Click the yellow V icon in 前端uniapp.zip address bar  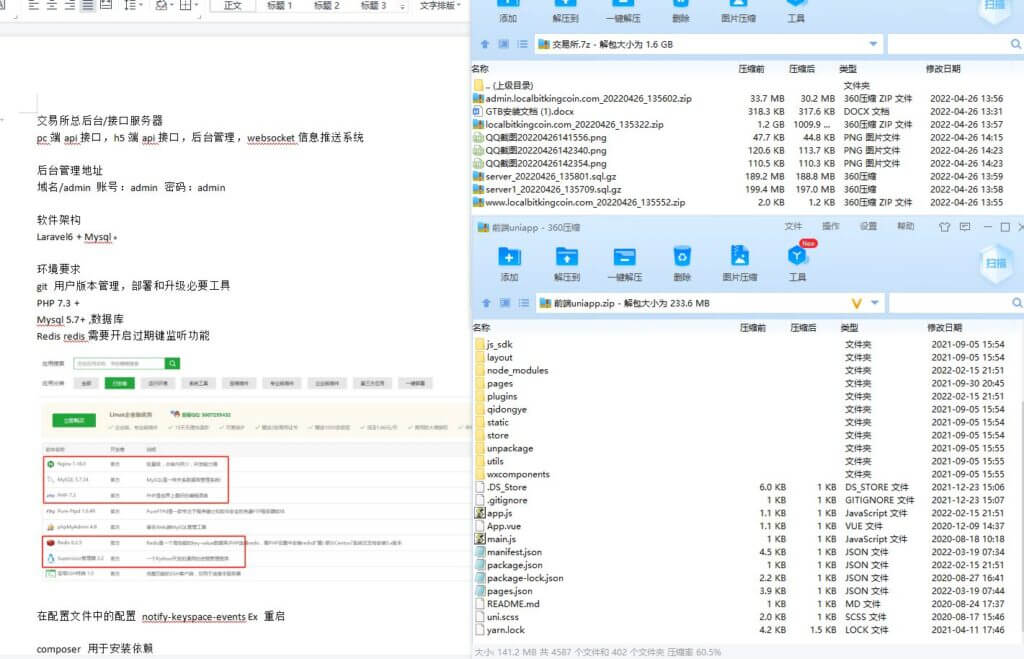pos(857,303)
